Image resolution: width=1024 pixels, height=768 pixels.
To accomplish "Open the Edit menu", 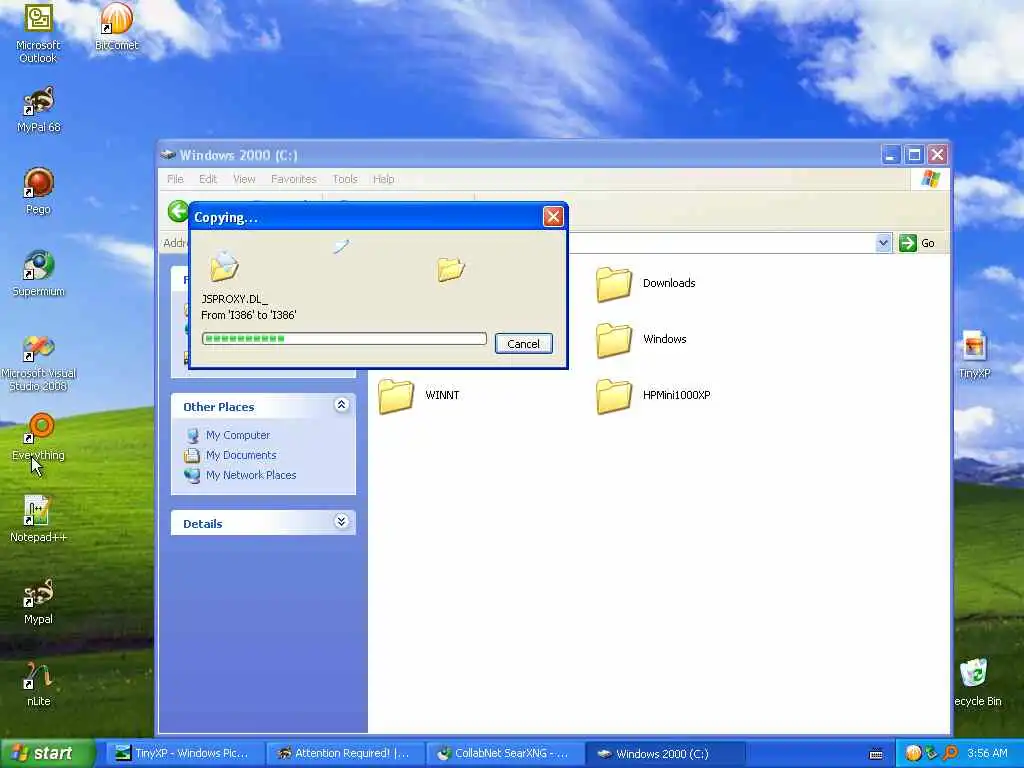I will [208, 179].
